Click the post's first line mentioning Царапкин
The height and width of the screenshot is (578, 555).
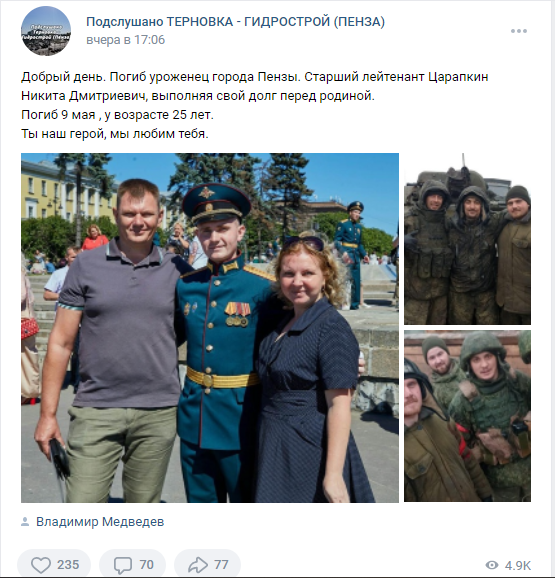pyautogui.click(x=255, y=77)
